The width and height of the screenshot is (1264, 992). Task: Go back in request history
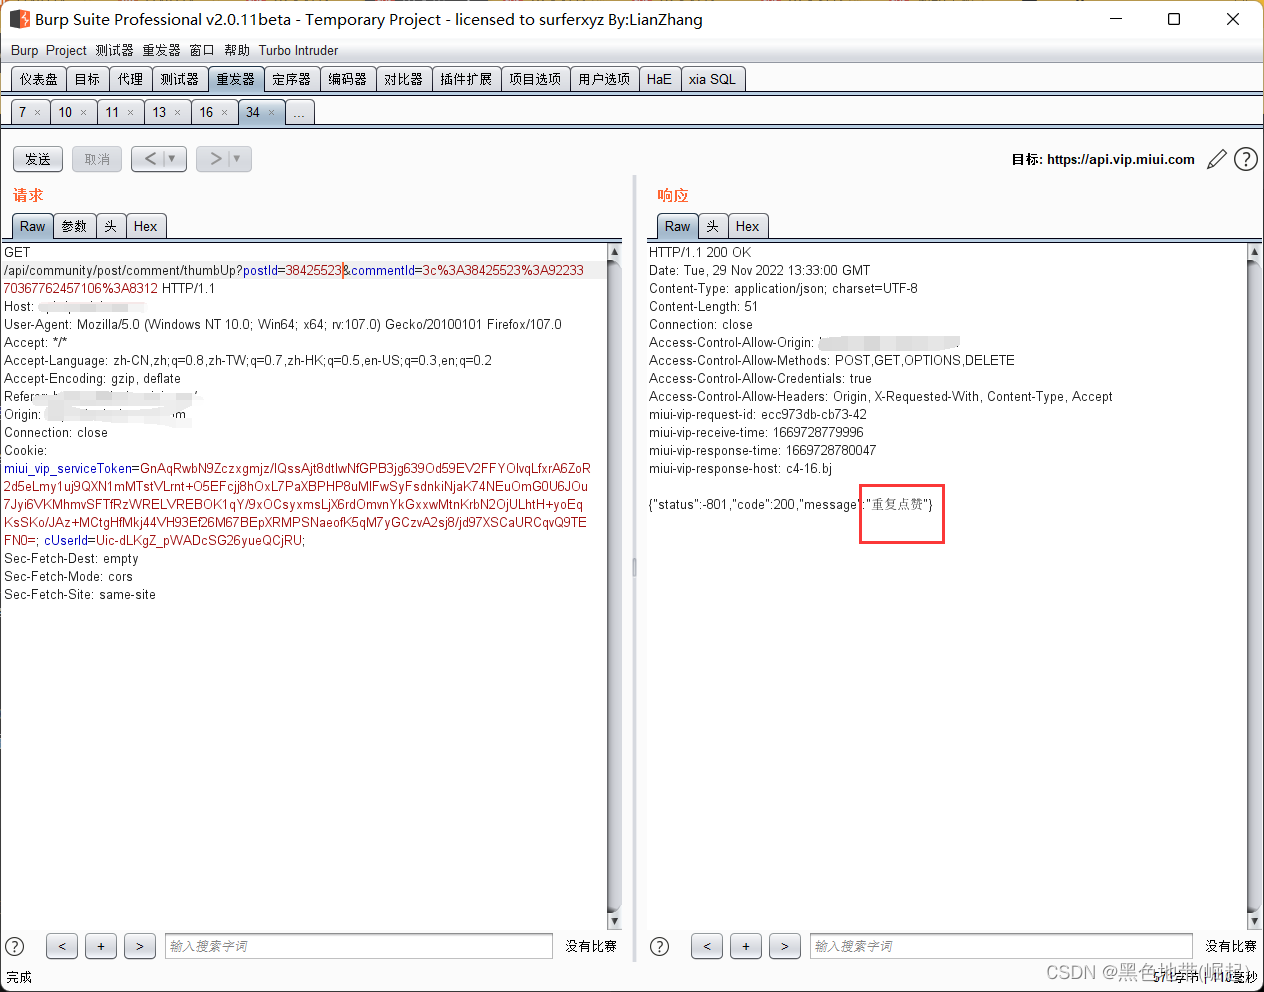[150, 159]
